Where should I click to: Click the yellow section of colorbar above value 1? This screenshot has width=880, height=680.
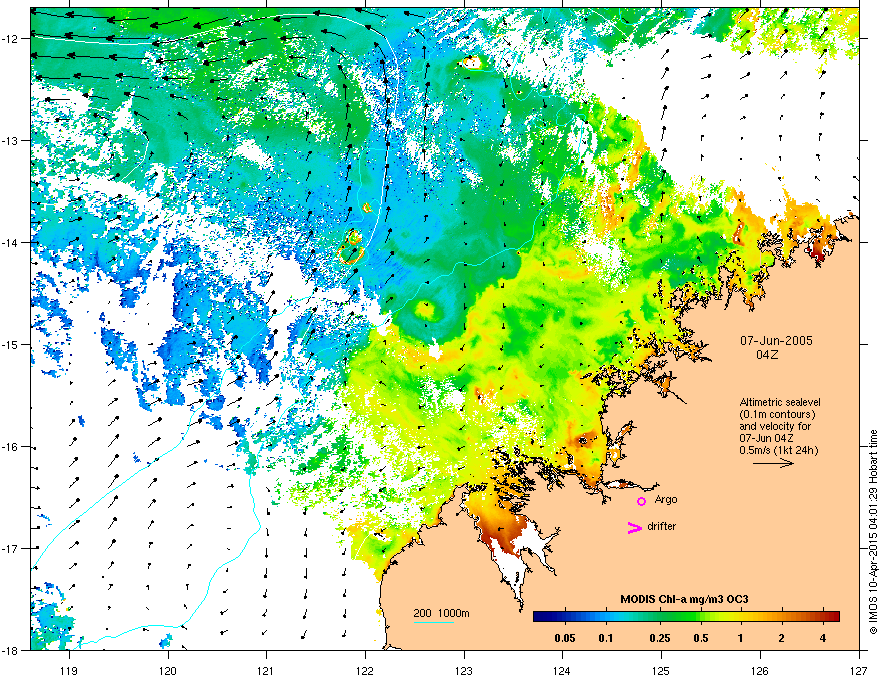click(741, 616)
